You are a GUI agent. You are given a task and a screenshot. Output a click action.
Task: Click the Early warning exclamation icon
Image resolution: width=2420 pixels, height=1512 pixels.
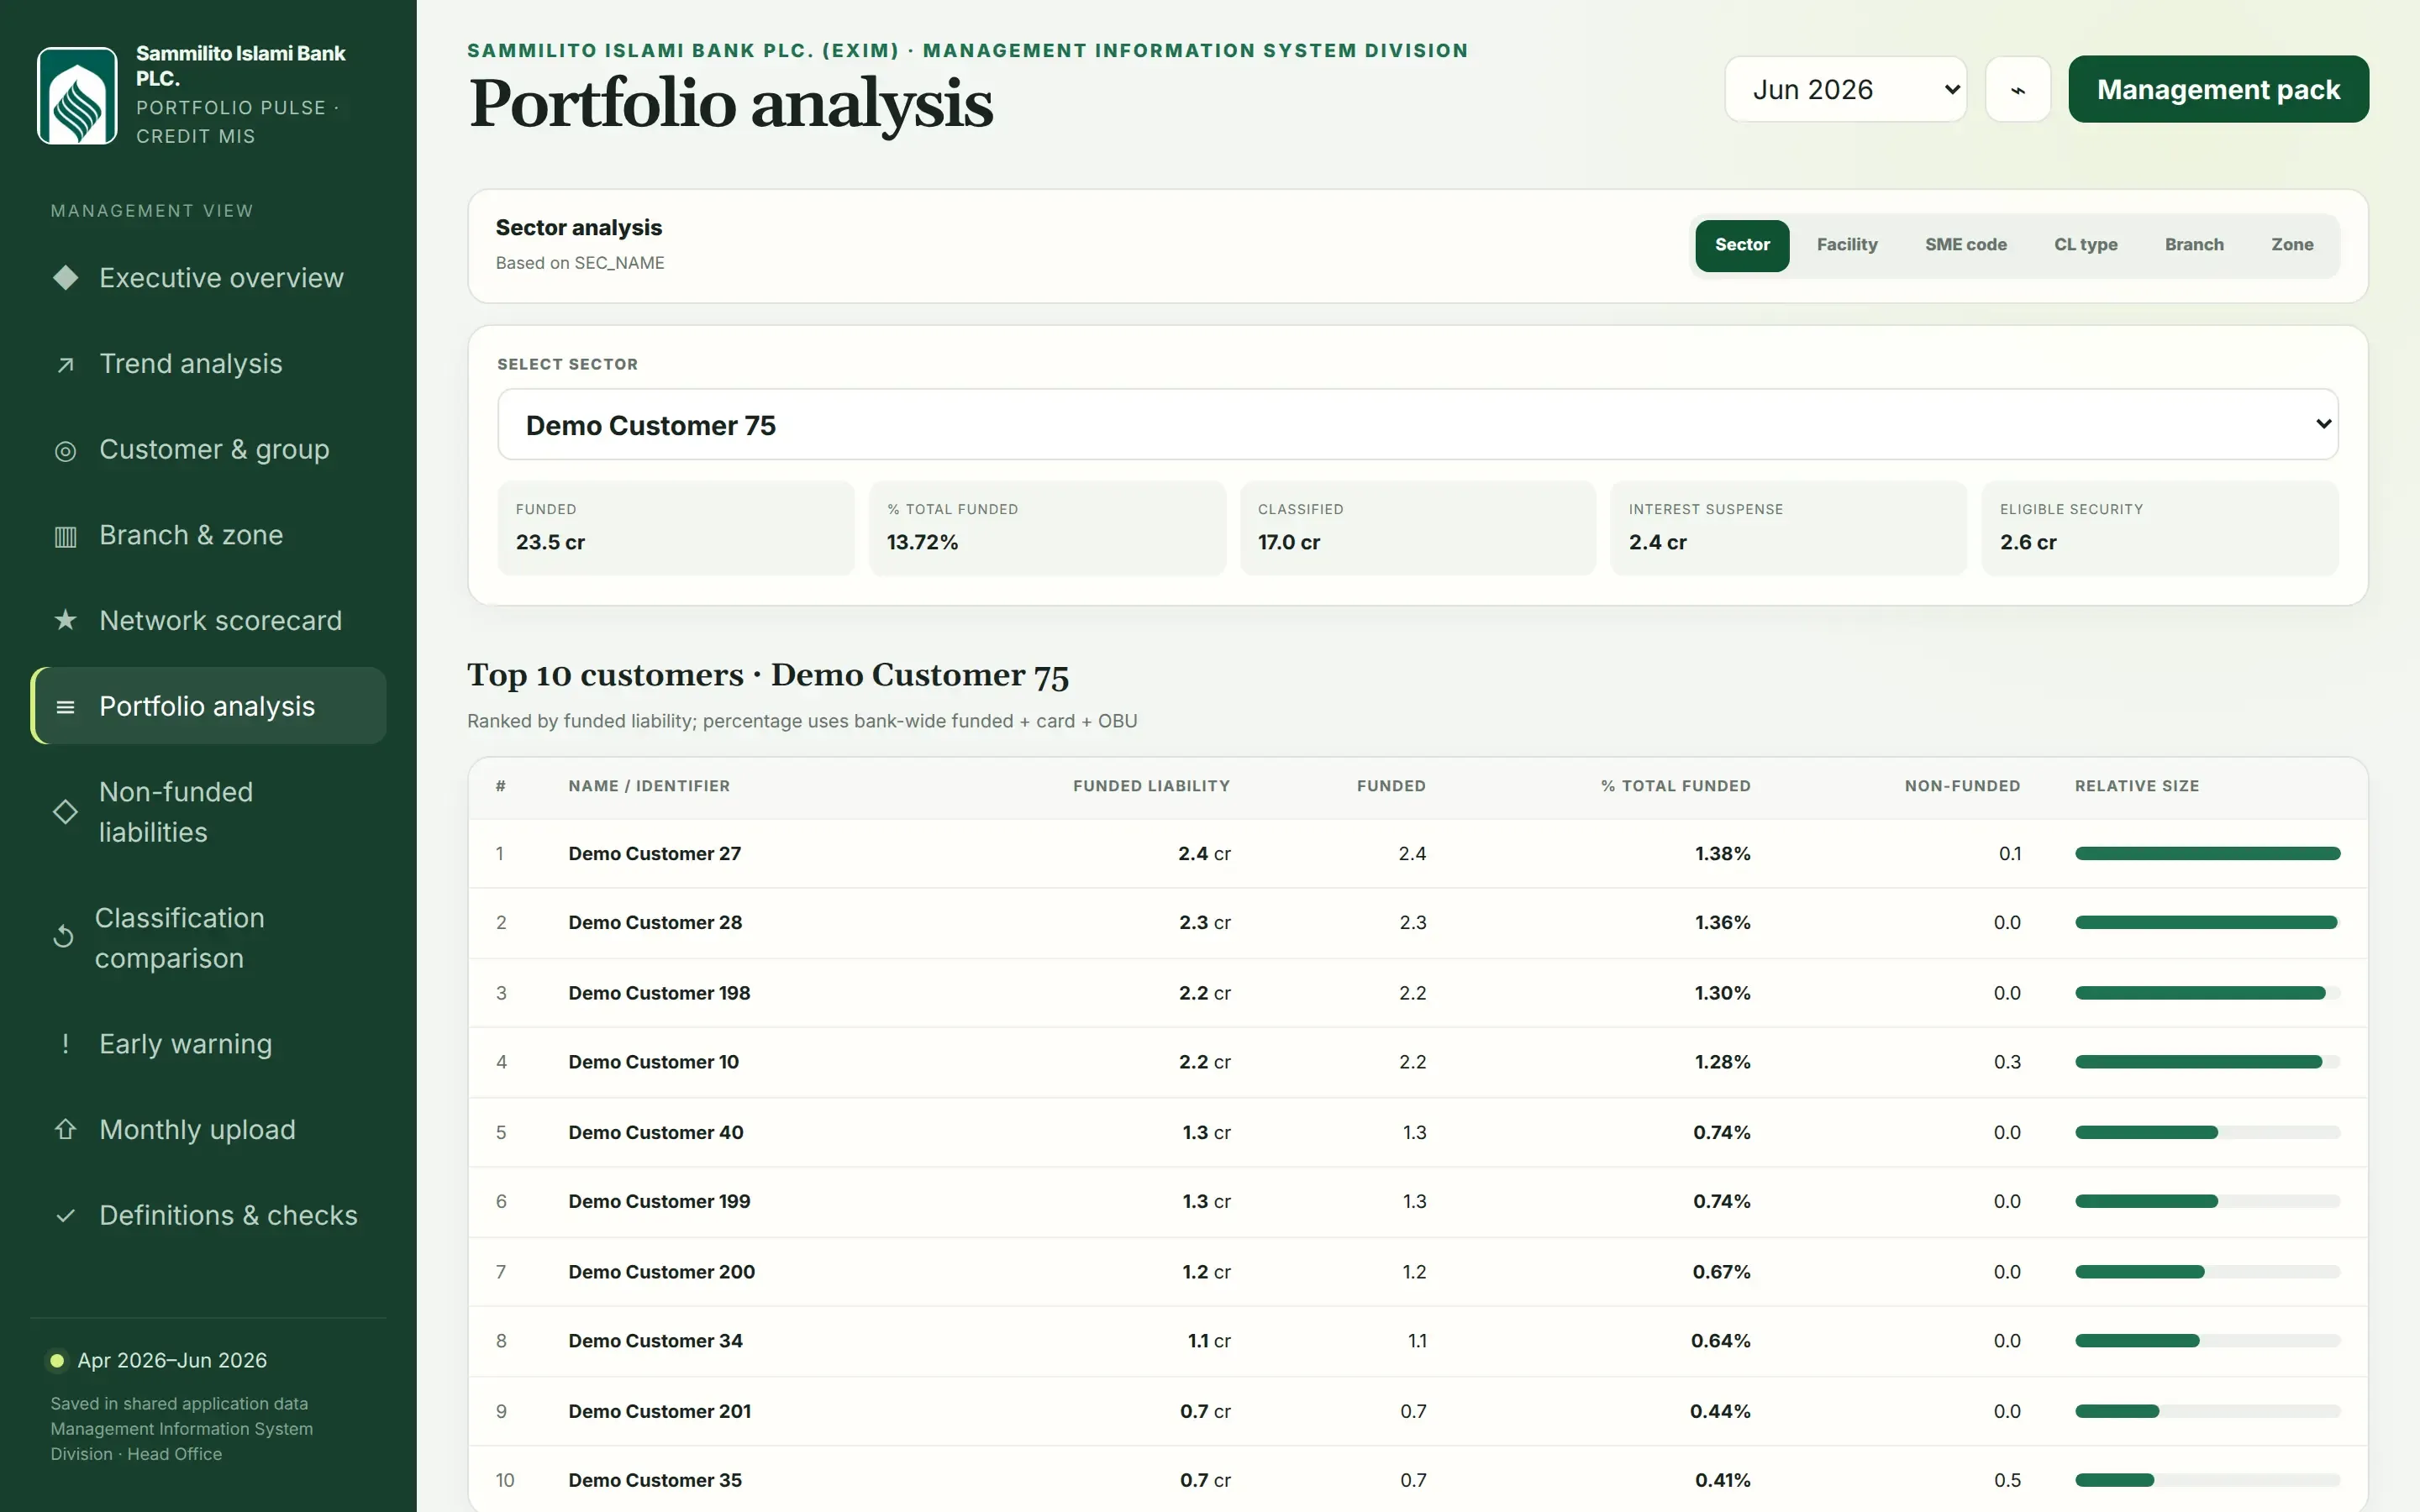coord(66,1044)
